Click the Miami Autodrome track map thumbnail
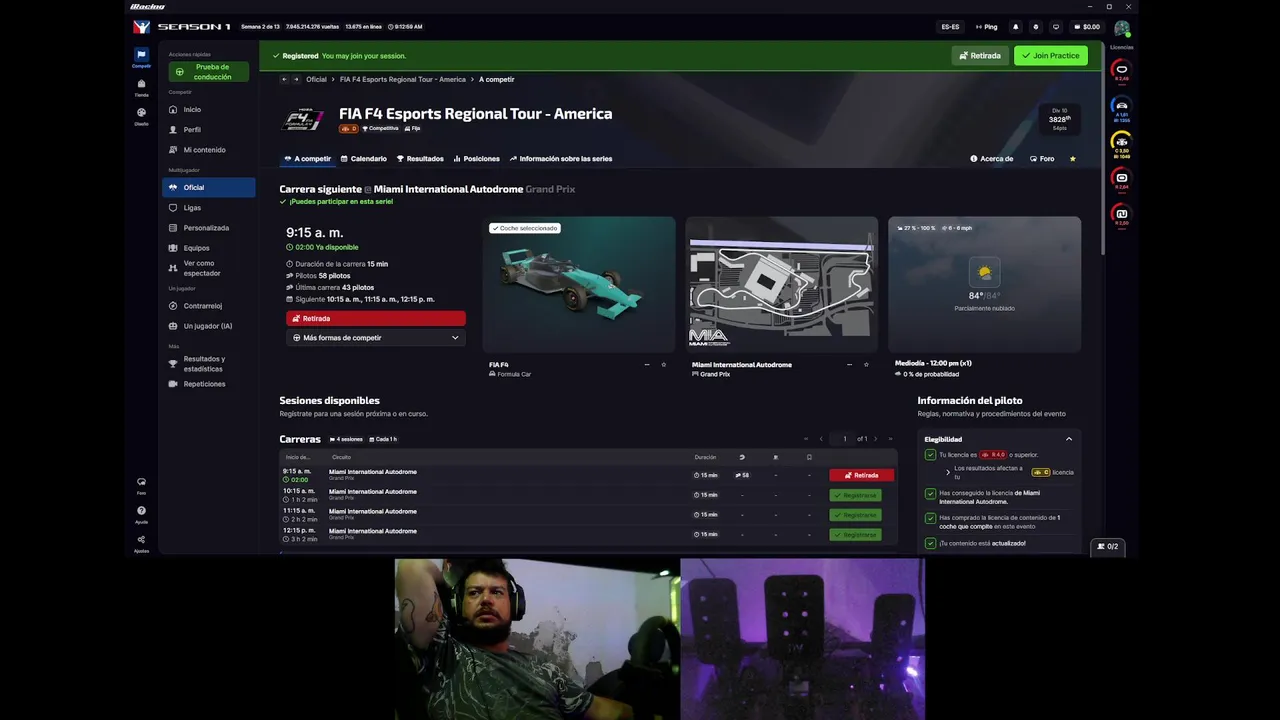 pyautogui.click(x=782, y=284)
